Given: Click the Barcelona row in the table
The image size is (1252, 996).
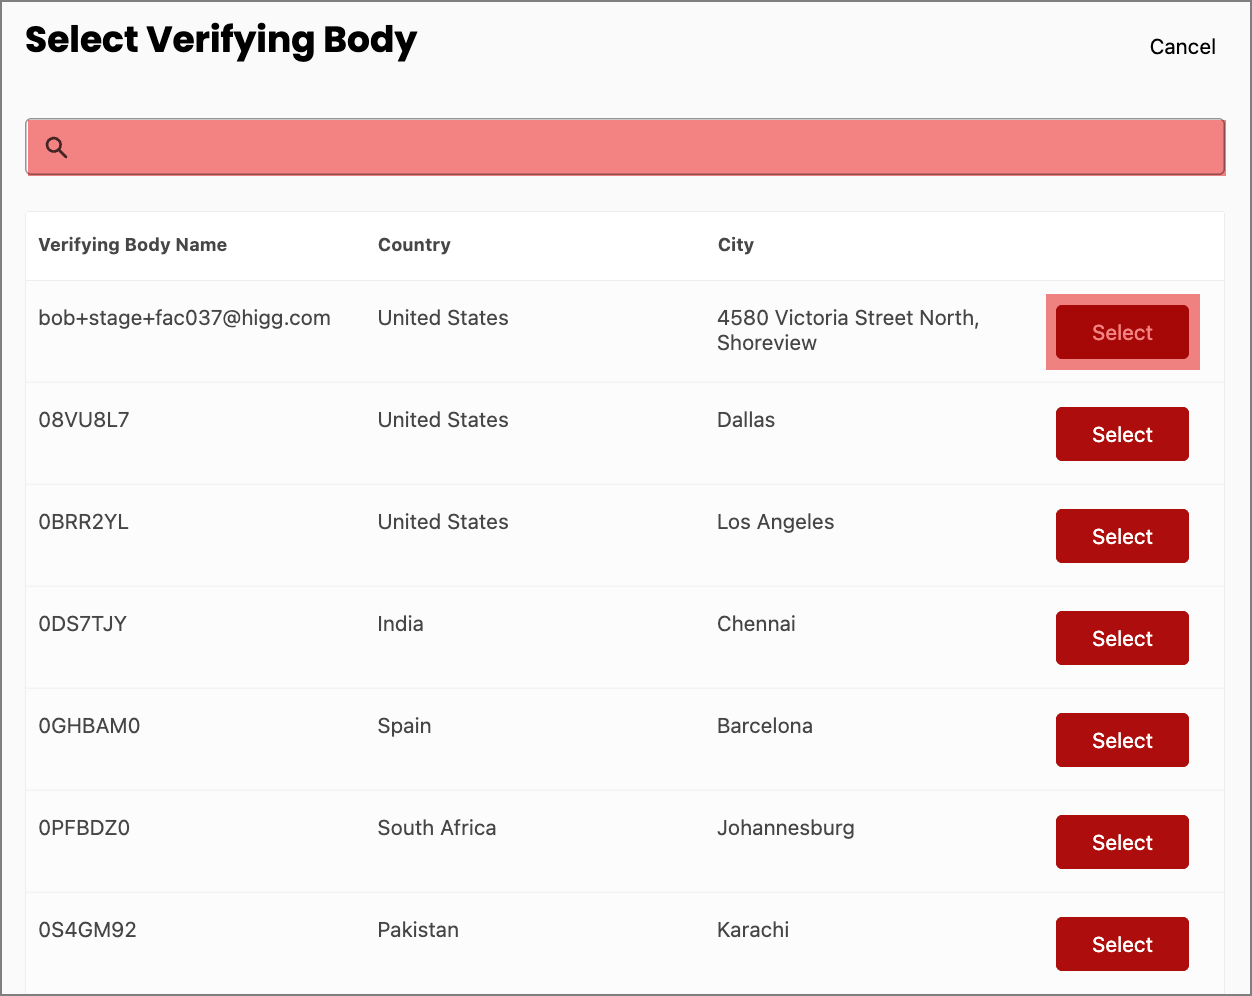Looking at the screenshot, I should (x=765, y=725).
